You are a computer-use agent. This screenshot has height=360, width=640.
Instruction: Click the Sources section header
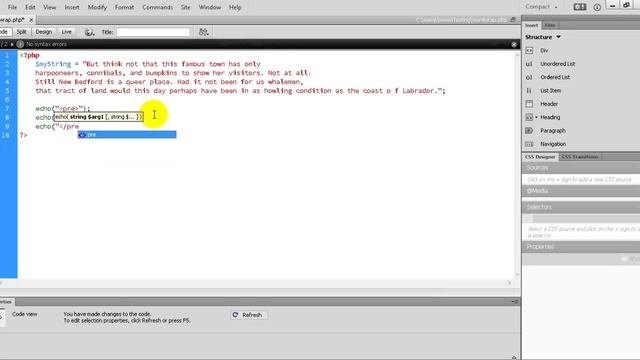(x=581, y=168)
